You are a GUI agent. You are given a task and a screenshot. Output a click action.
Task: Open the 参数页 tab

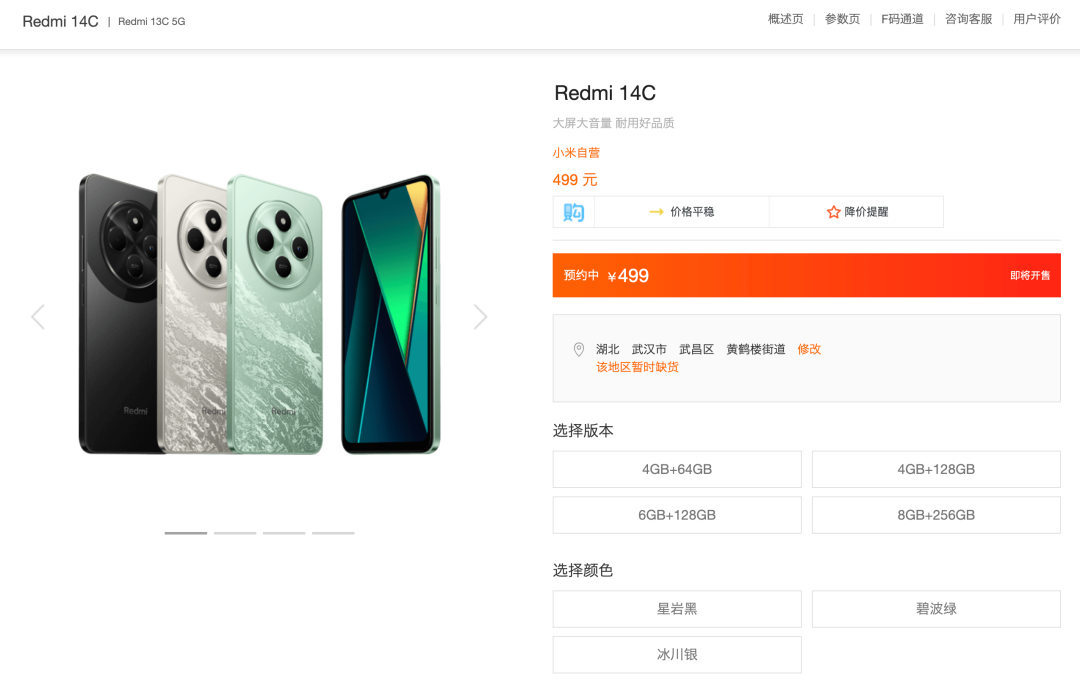pos(842,19)
